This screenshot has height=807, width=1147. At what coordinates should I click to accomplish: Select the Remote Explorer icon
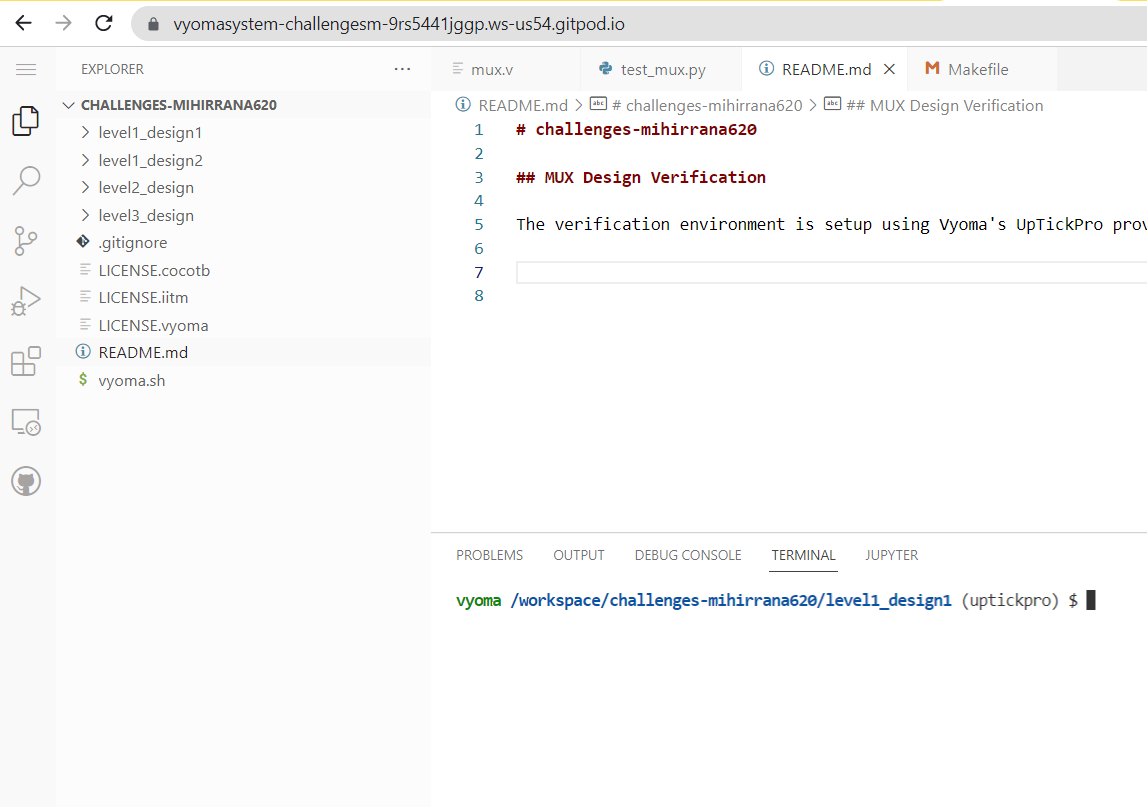(x=26, y=422)
